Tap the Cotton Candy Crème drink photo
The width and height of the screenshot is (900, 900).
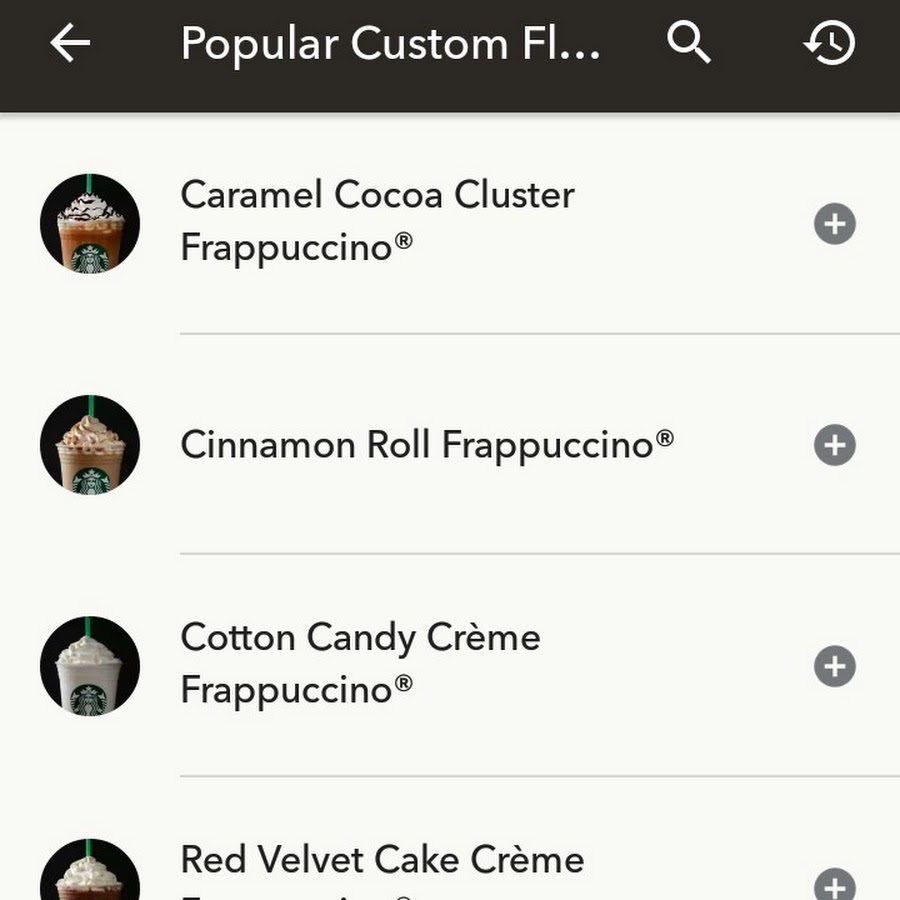(x=90, y=666)
